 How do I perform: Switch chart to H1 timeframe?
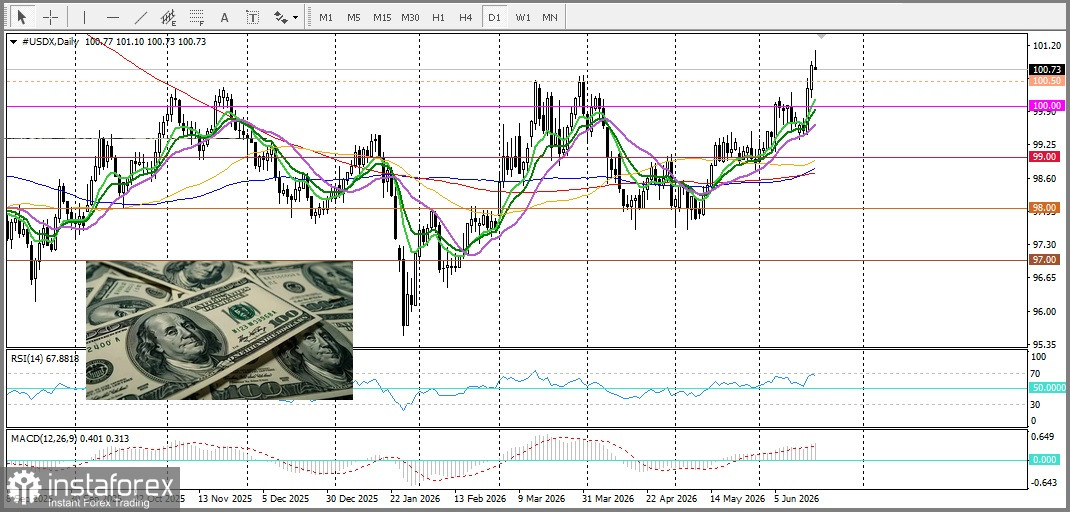coord(439,17)
